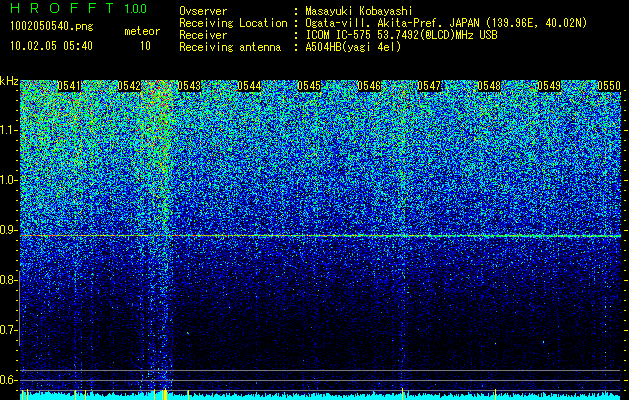
Task: Click the observer name Masayuki Kobayashi
Action: pyautogui.click(x=359, y=11)
